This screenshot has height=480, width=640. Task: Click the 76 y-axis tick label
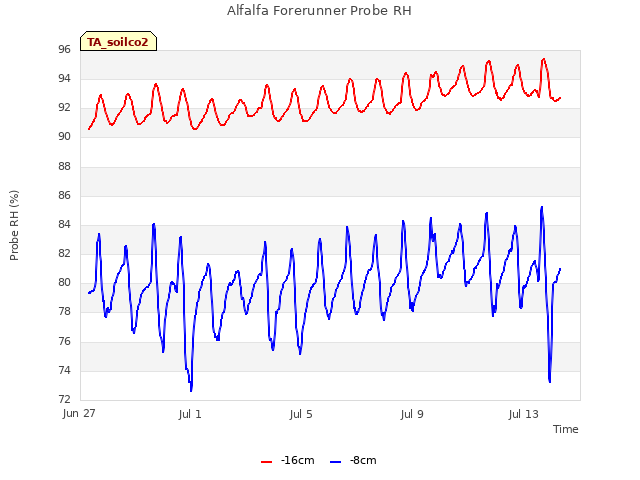pos(64,341)
